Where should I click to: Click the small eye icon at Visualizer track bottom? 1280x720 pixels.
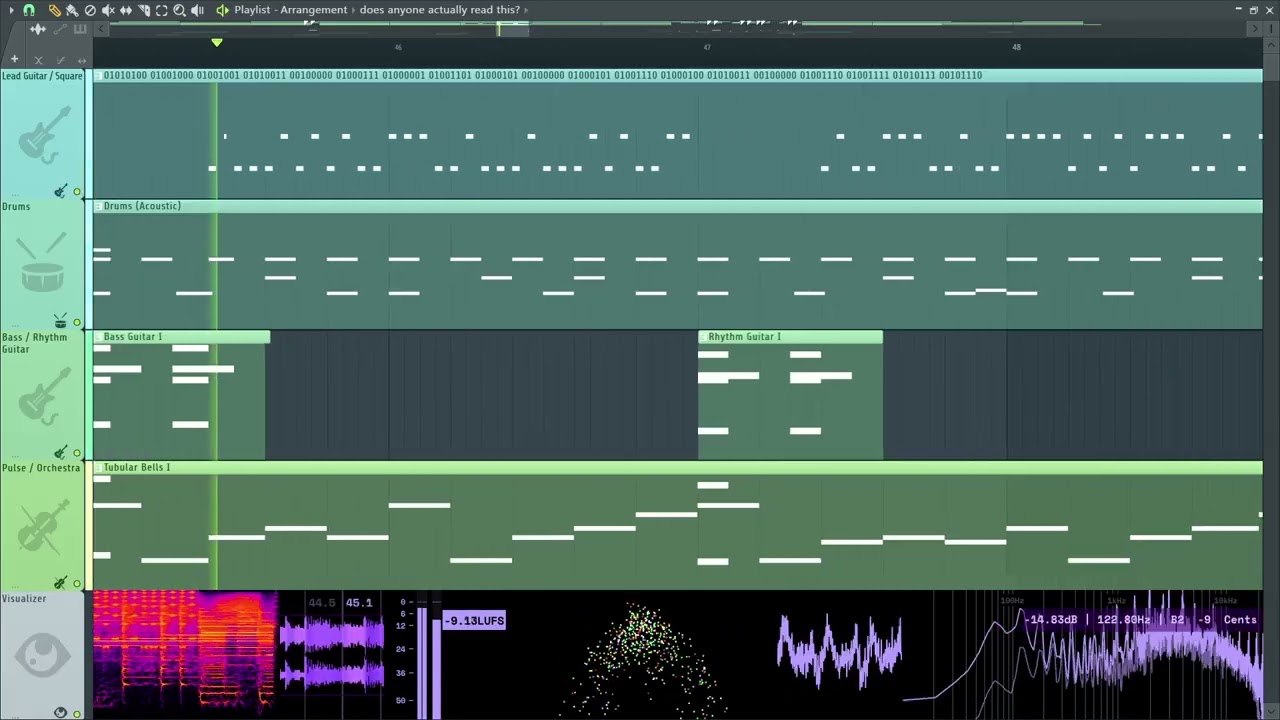click(61, 712)
